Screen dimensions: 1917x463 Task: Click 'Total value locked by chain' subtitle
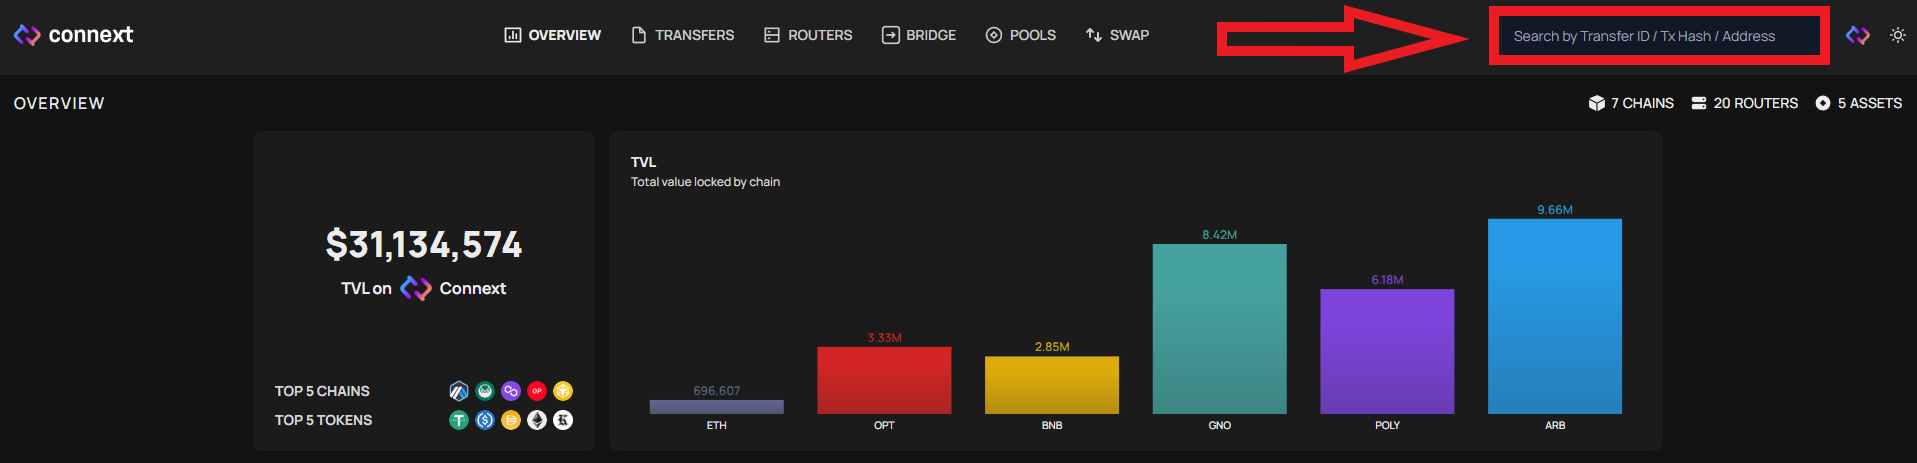click(x=705, y=182)
